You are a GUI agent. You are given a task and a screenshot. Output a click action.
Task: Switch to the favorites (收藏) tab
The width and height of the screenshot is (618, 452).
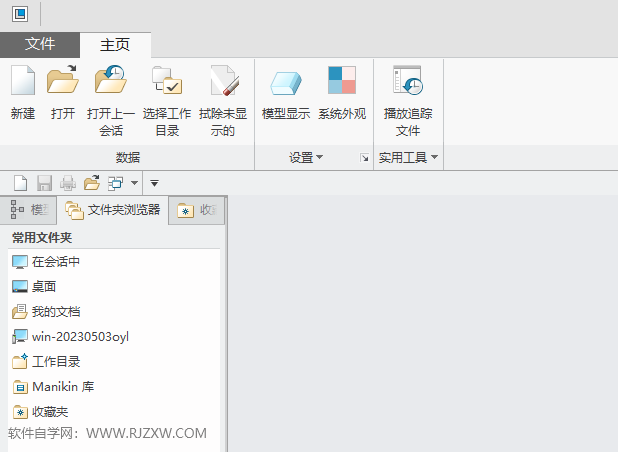click(x=197, y=210)
